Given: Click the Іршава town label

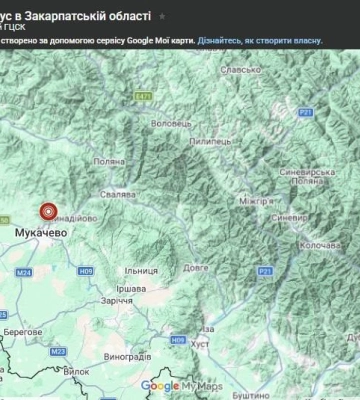Looking at the screenshot, I should 131,289.
